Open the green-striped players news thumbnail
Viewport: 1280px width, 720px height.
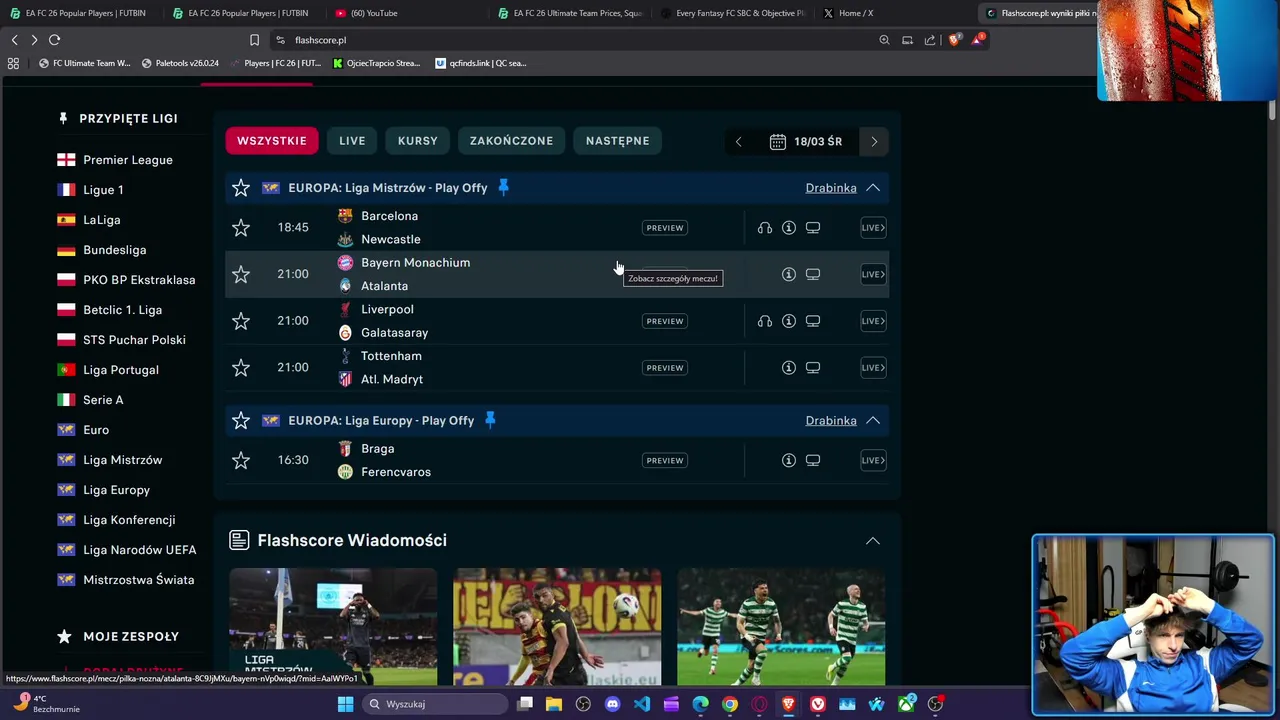[781, 625]
